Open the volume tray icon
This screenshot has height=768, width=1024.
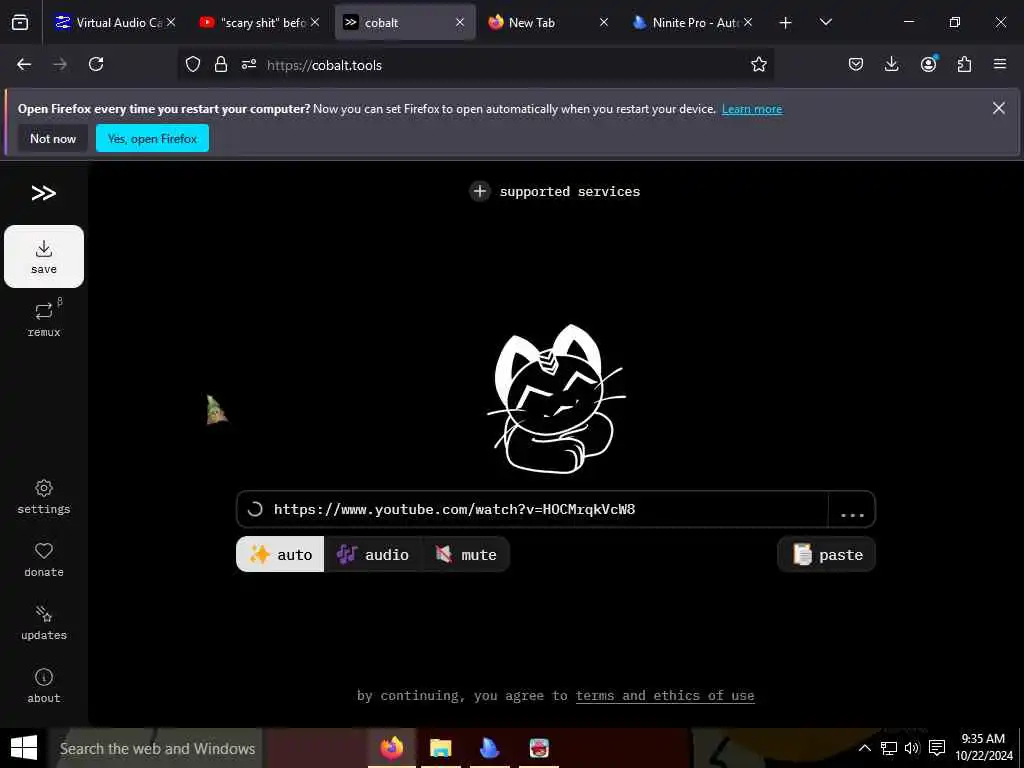click(x=912, y=748)
